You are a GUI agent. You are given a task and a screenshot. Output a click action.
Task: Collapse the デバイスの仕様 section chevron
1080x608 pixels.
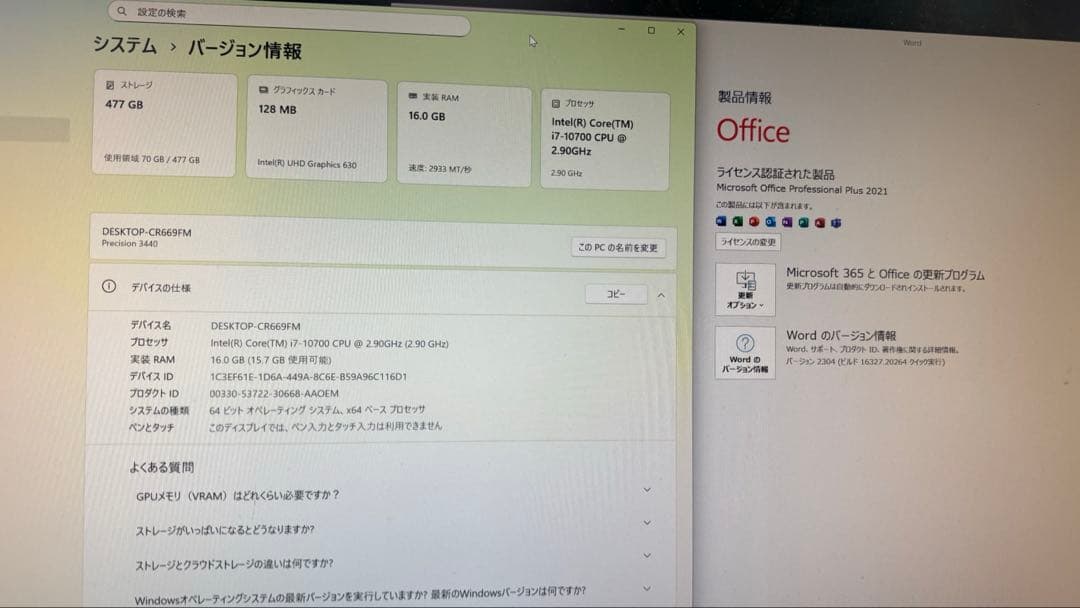click(x=659, y=295)
